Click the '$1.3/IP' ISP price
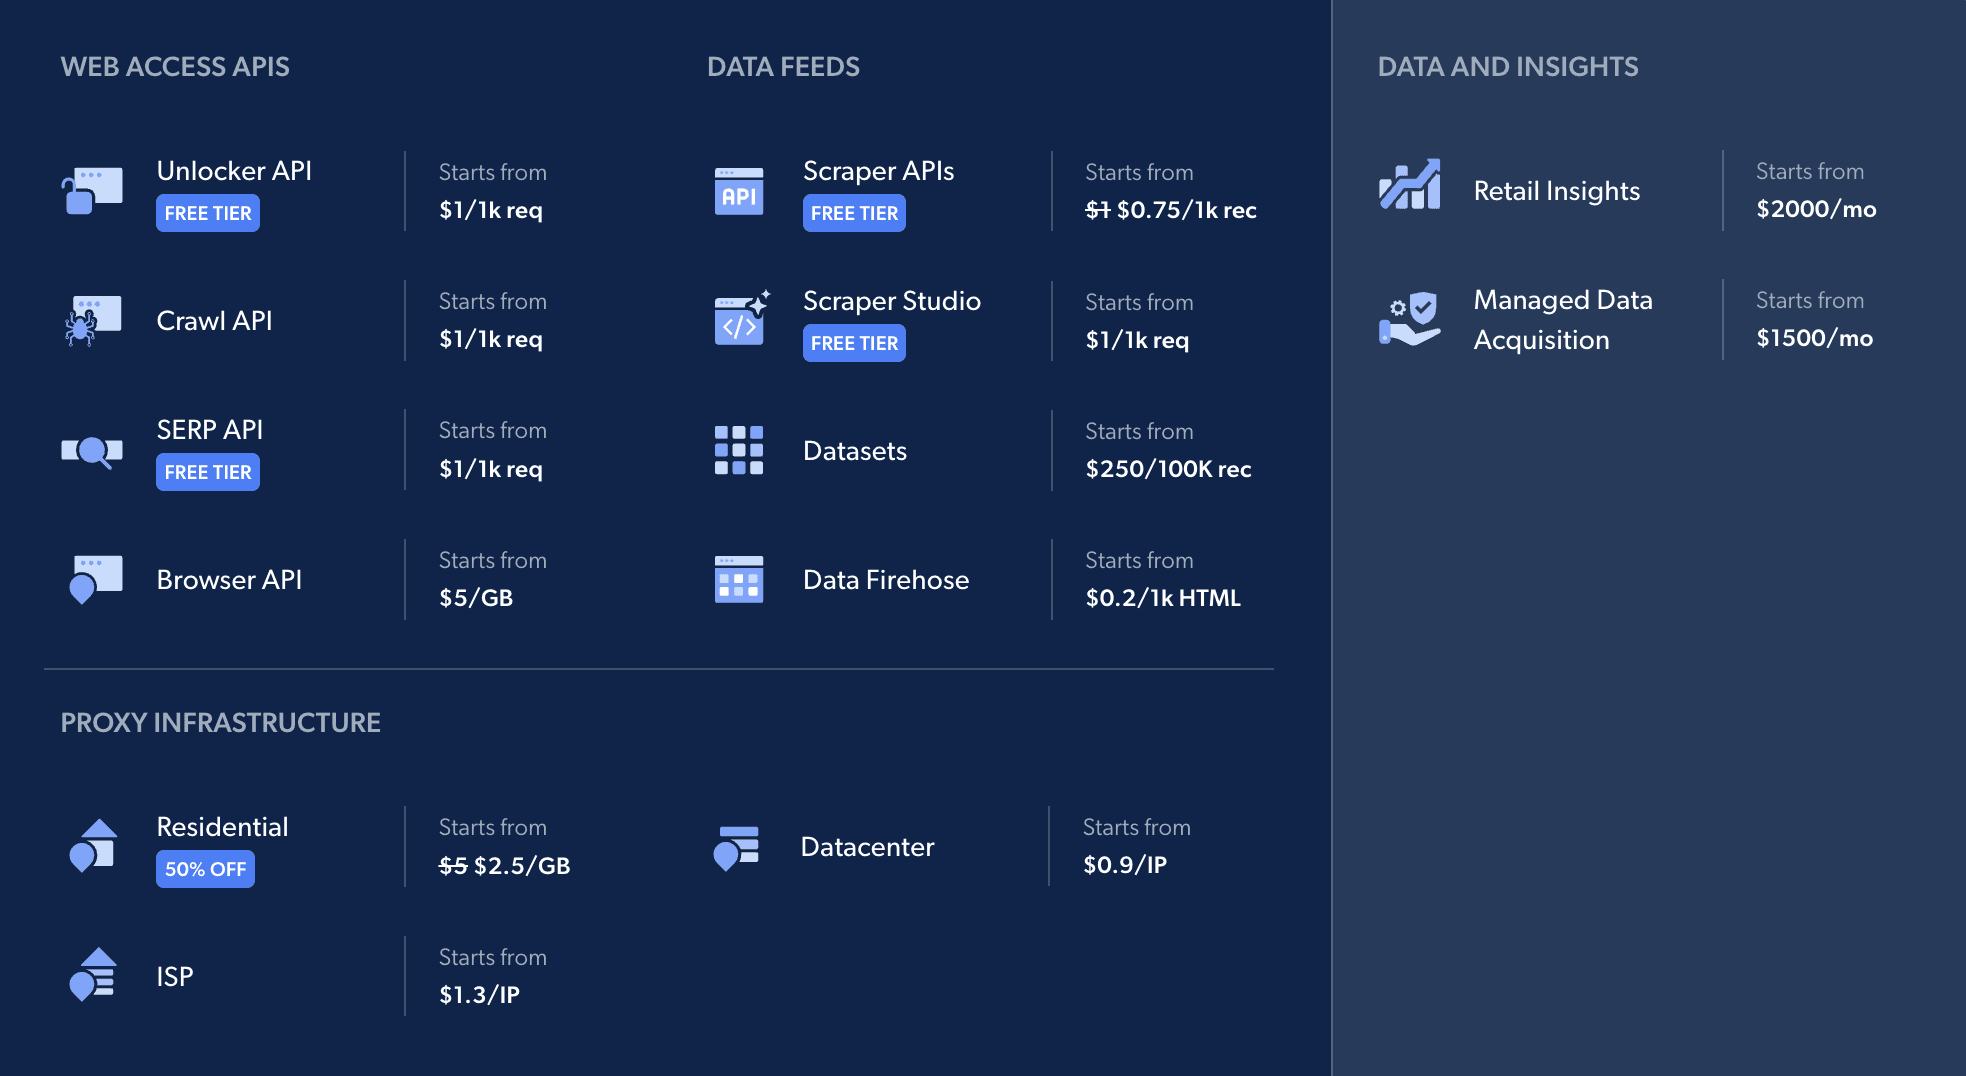This screenshot has width=1966, height=1076. (x=479, y=995)
